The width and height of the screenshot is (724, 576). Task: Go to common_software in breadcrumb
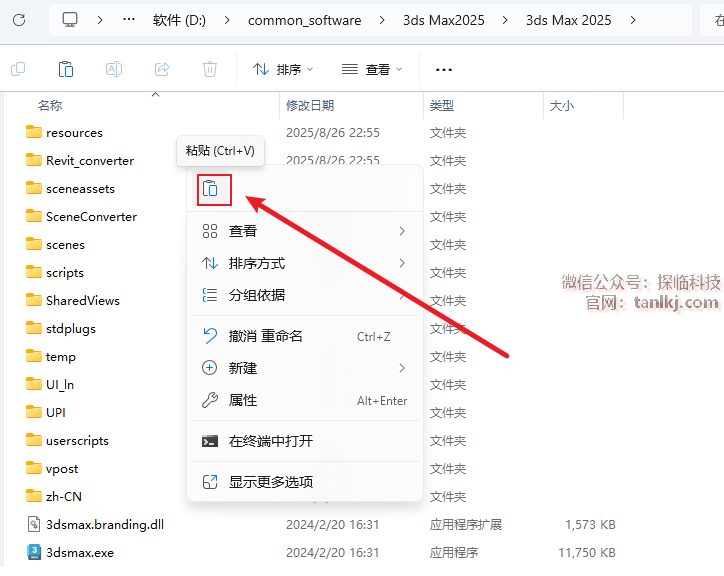click(x=304, y=20)
